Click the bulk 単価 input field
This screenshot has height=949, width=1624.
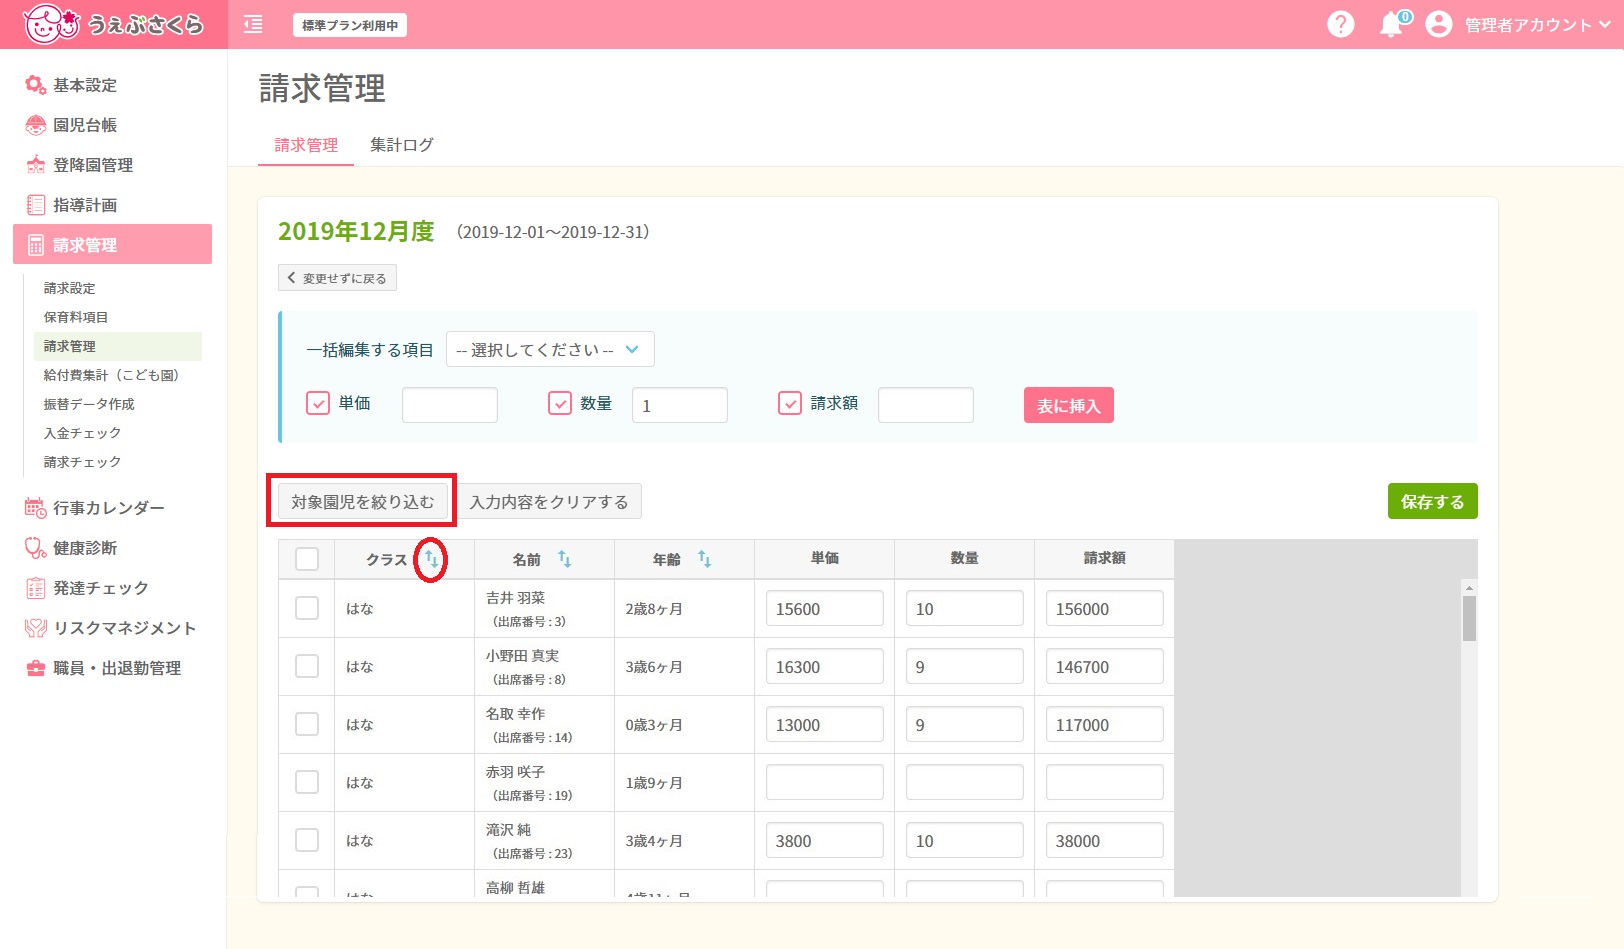pos(450,405)
